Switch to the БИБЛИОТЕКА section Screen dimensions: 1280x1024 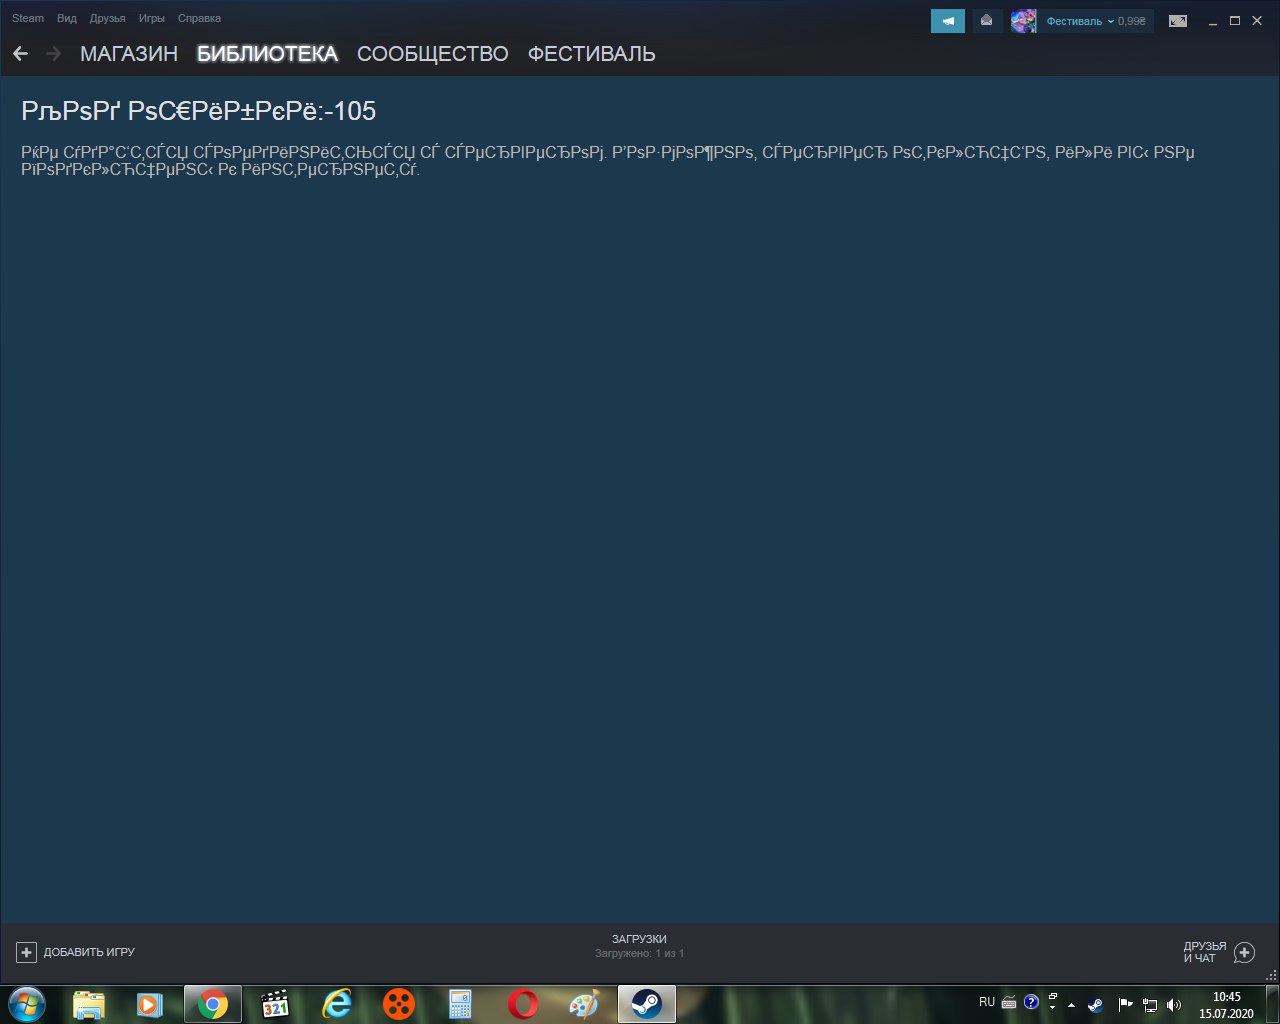267,54
